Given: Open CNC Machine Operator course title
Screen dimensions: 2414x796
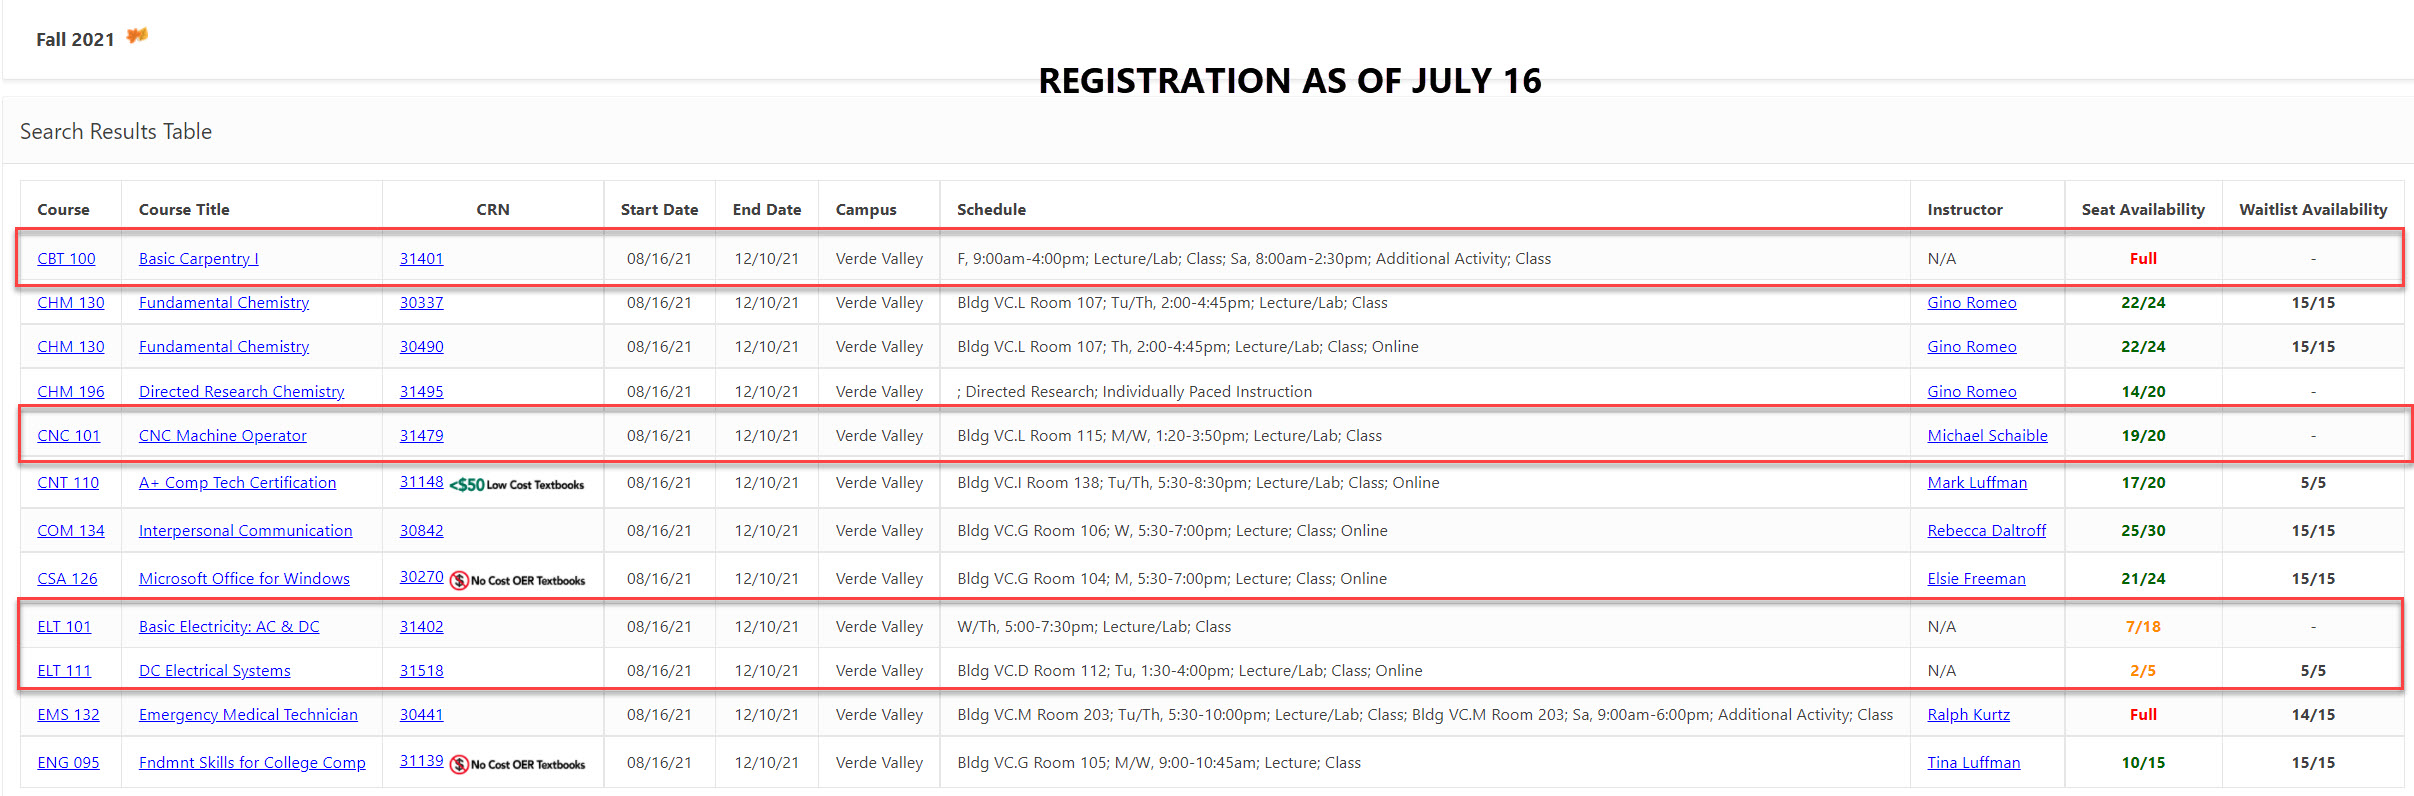Looking at the screenshot, I should (222, 435).
